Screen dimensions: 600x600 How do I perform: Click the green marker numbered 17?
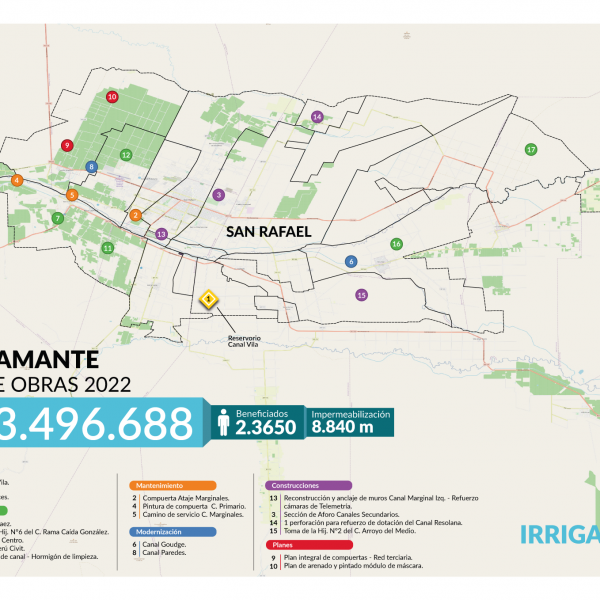[531, 149]
